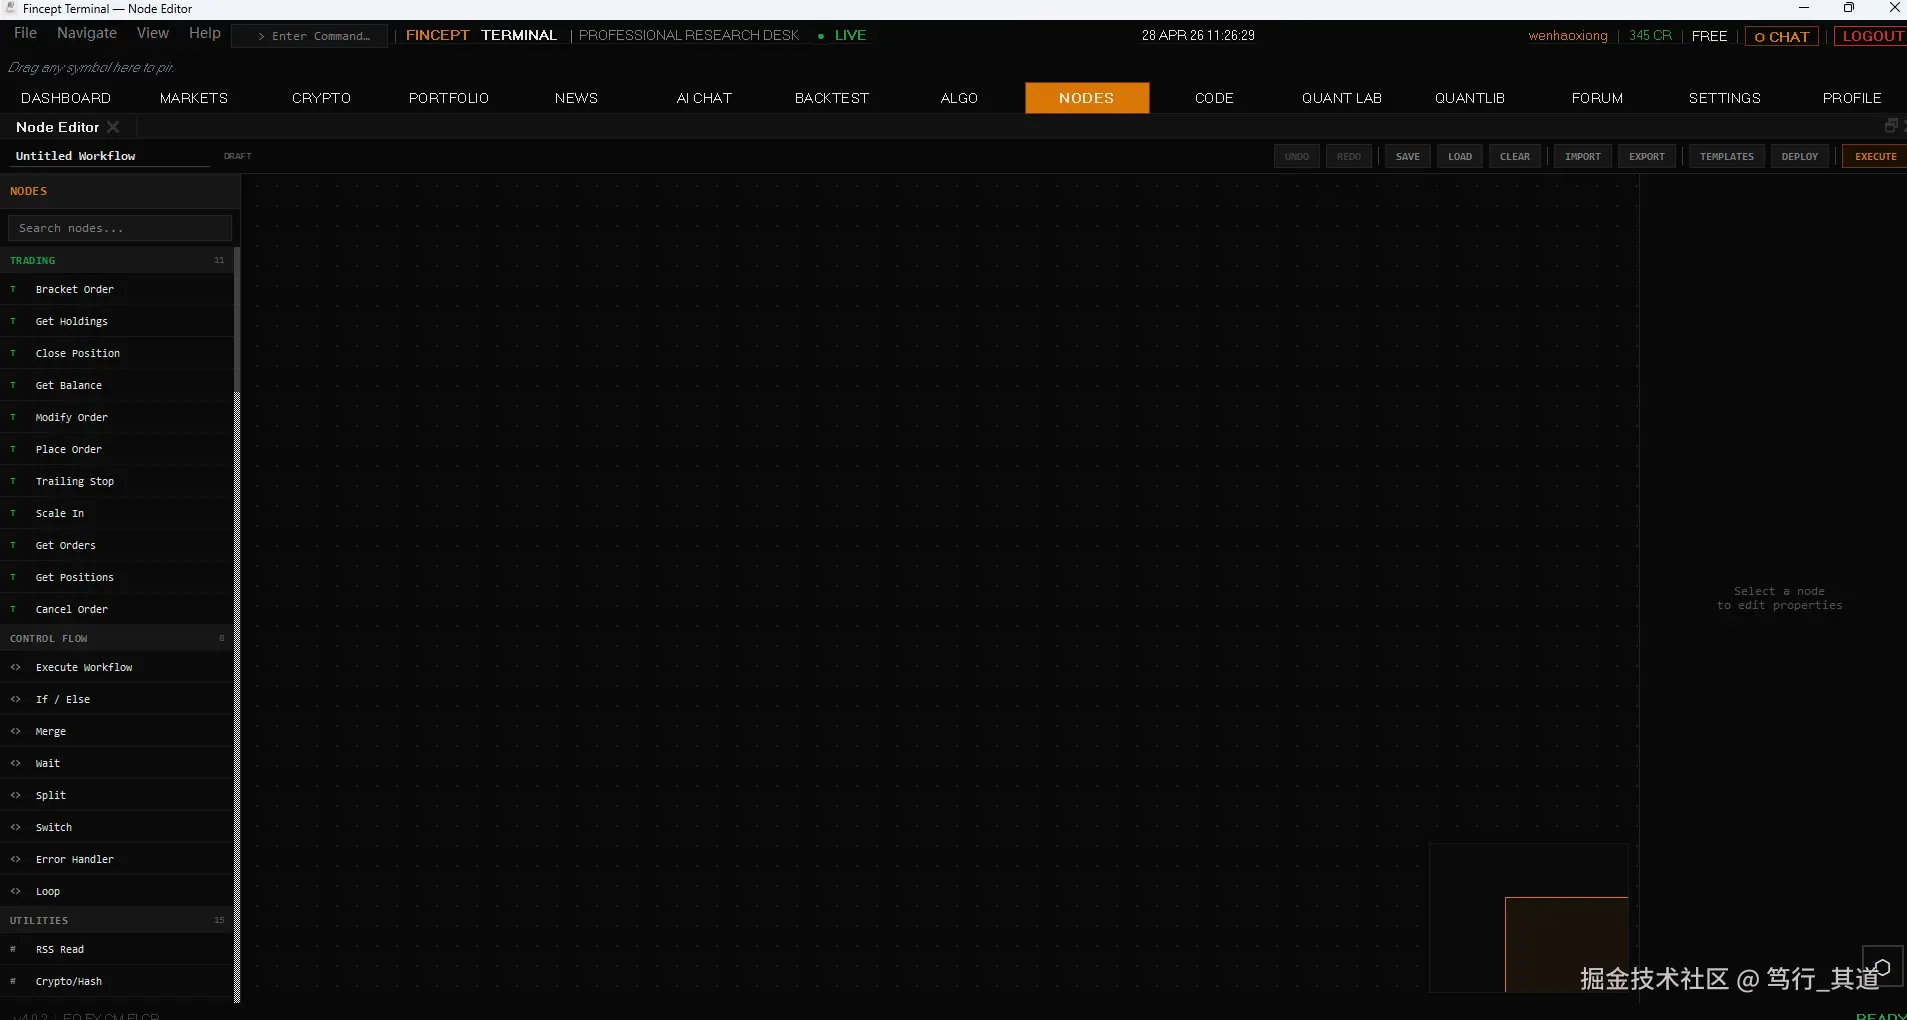Select the Place Order node
Image resolution: width=1907 pixels, height=1020 pixels.
click(x=117, y=449)
